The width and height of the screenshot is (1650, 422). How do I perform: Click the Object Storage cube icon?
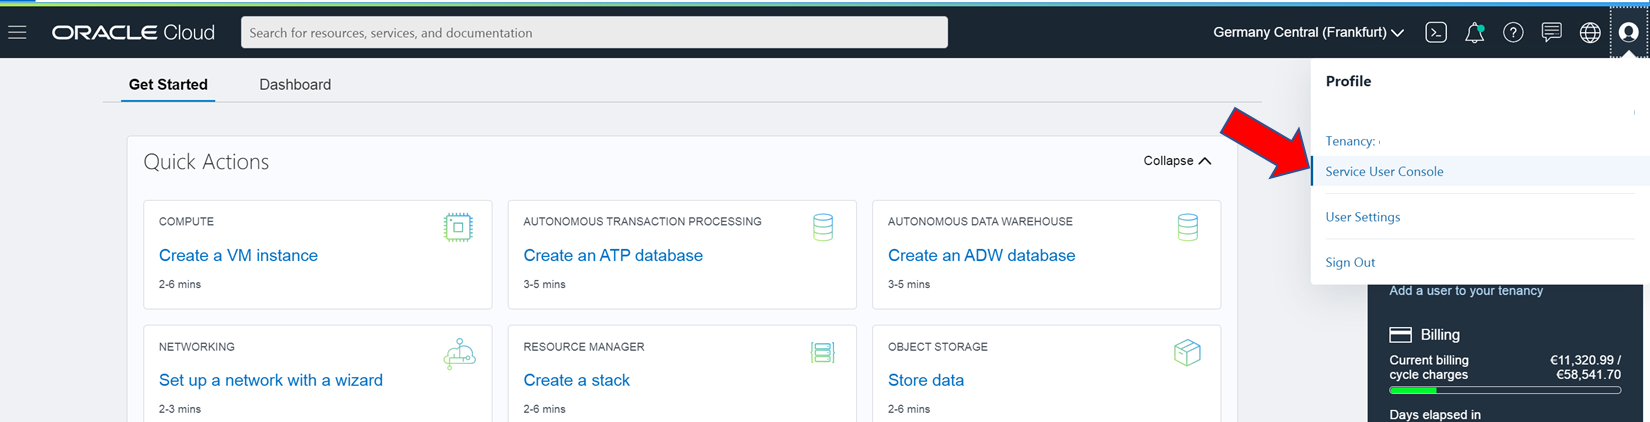pyautogui.click(x=1187, y=352)
